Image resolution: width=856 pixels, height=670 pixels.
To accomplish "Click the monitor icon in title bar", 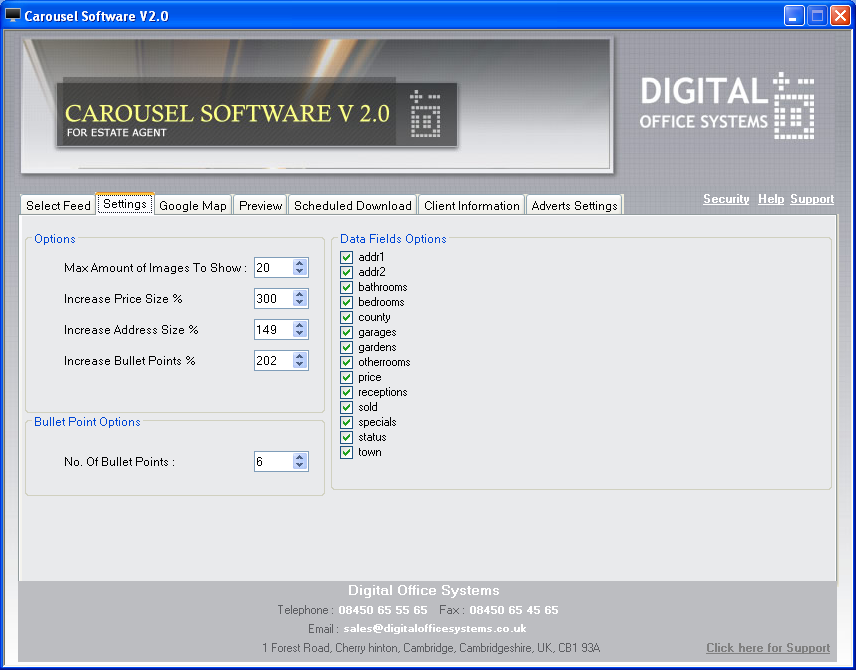I will pos(12,15).
